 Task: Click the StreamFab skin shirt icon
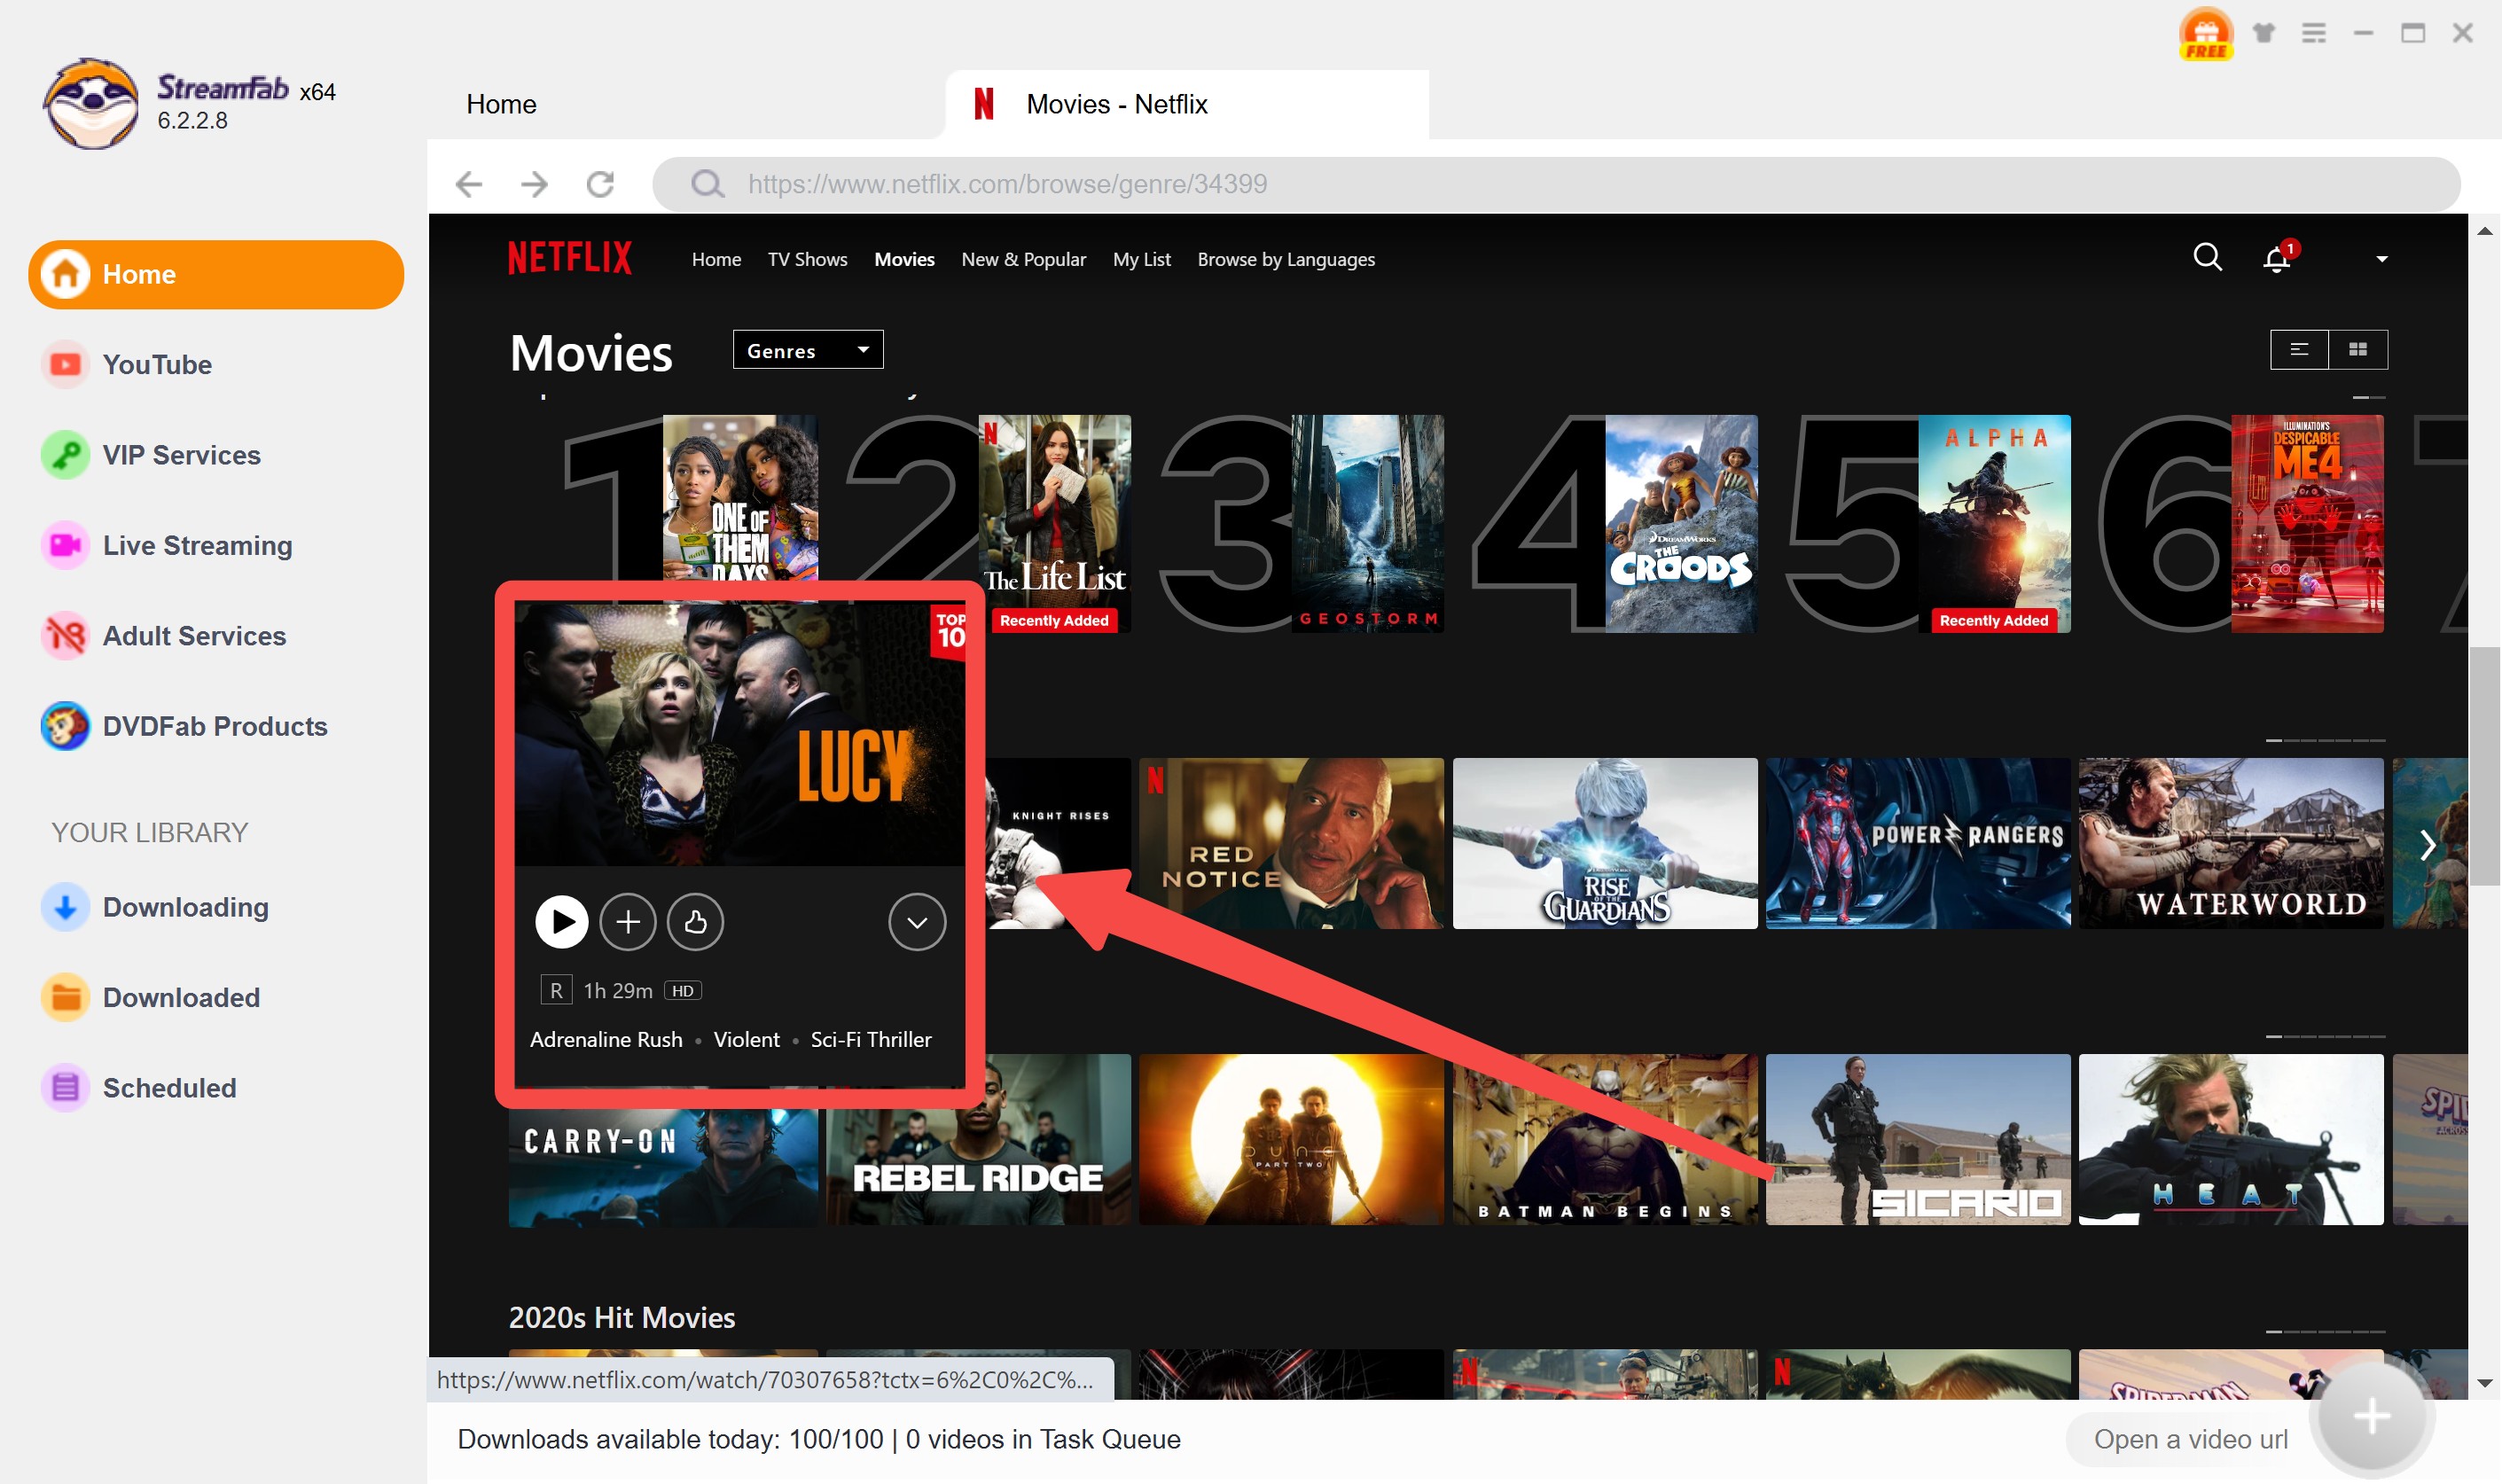(x=2264, y=33)
